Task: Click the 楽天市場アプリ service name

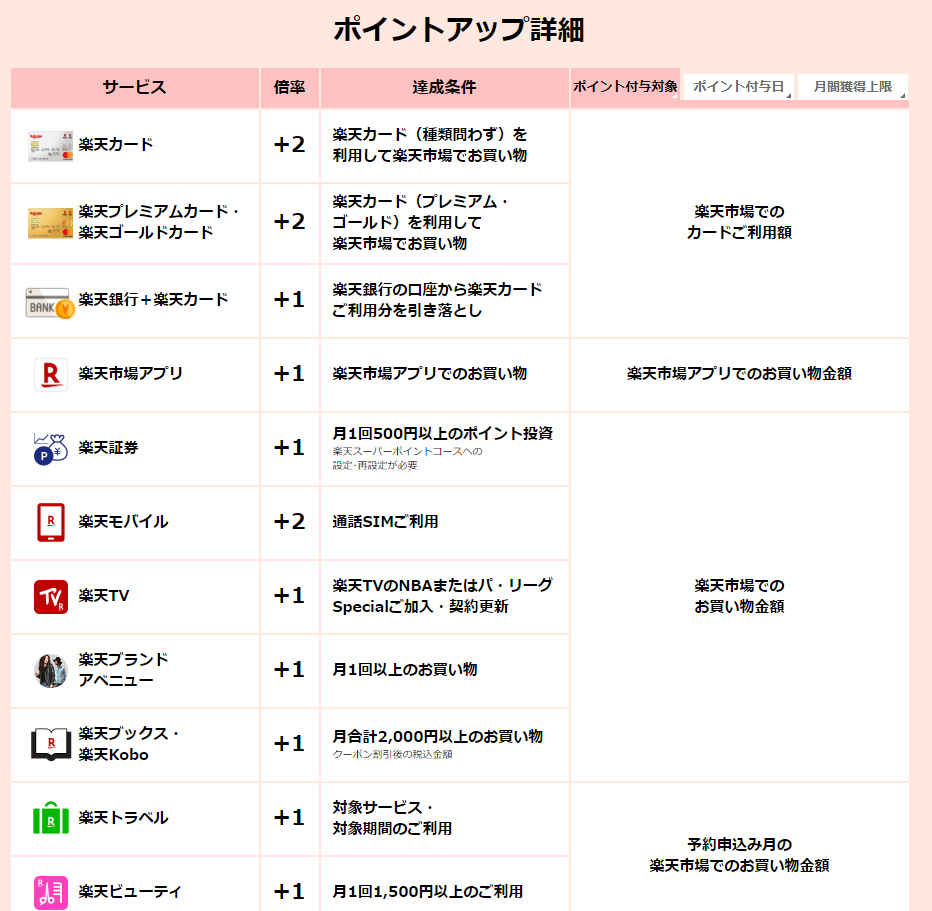Action: 130,374
